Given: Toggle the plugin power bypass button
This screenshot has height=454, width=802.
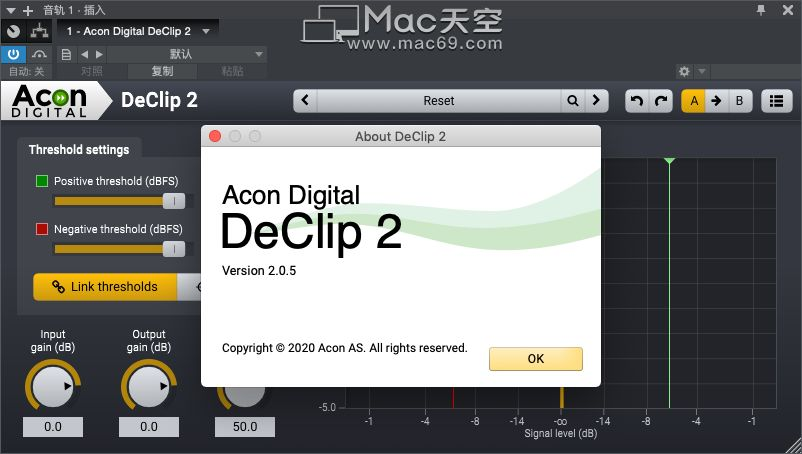Looking at the screenshot, I should coord(13,54).
